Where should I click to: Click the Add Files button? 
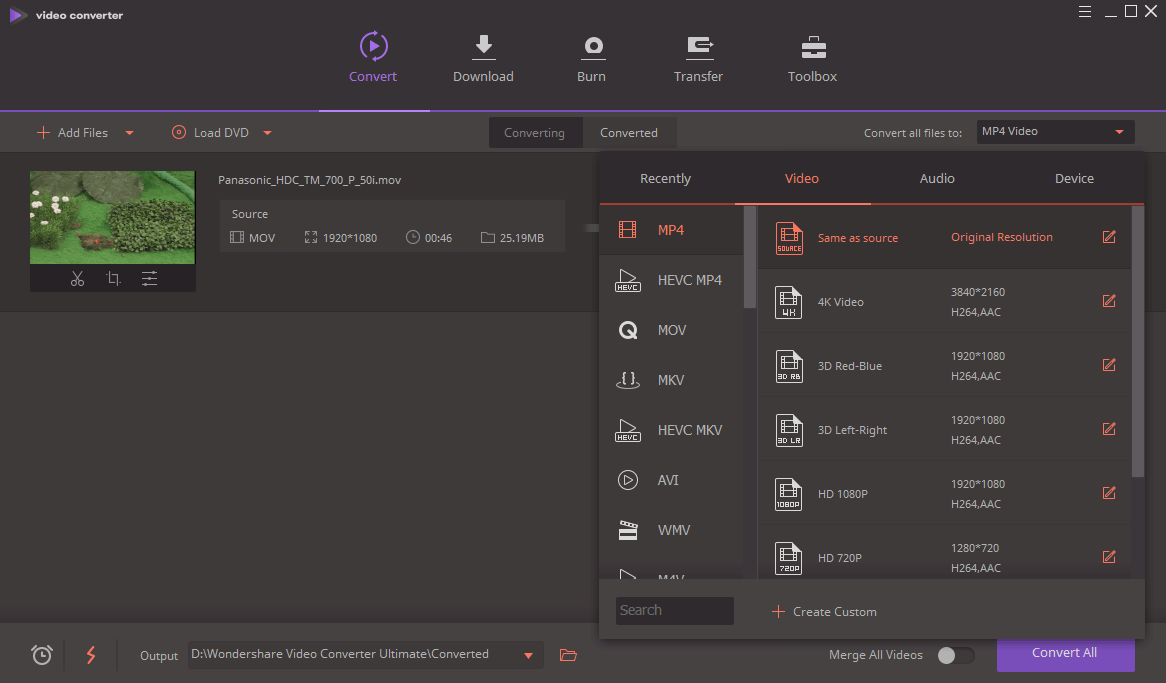tap(72, 132)
